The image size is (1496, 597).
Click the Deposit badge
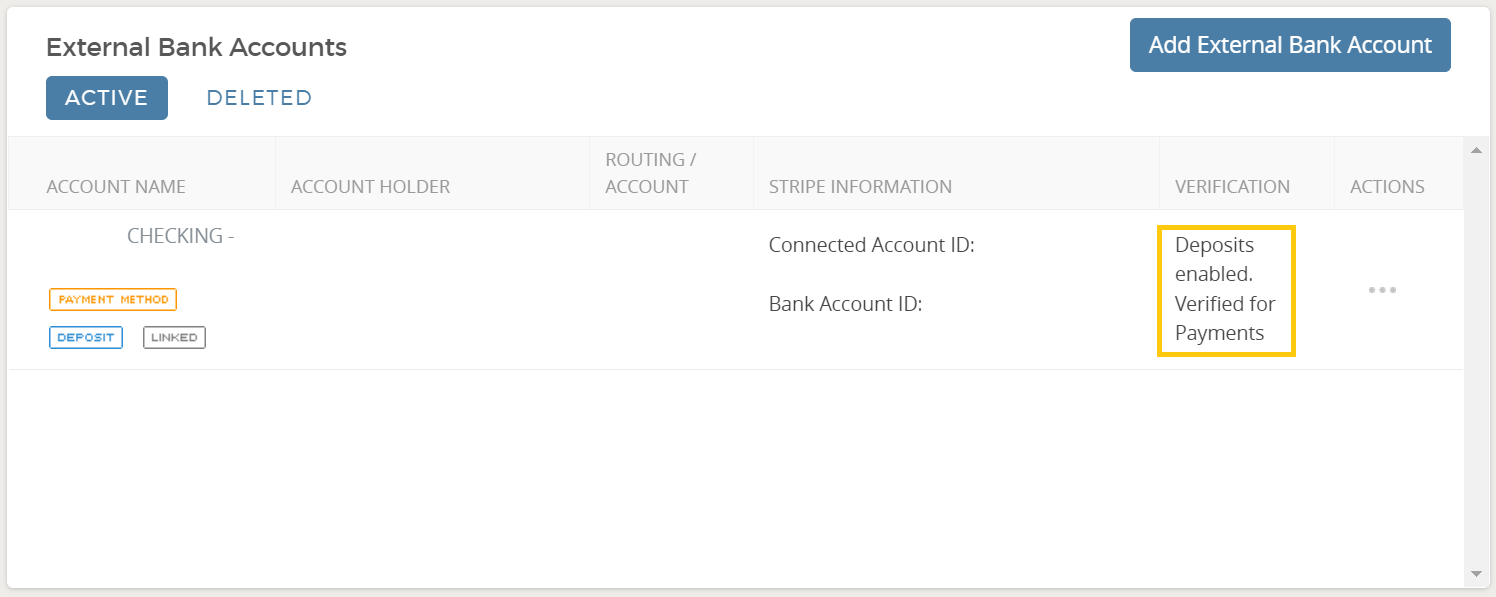86,337
